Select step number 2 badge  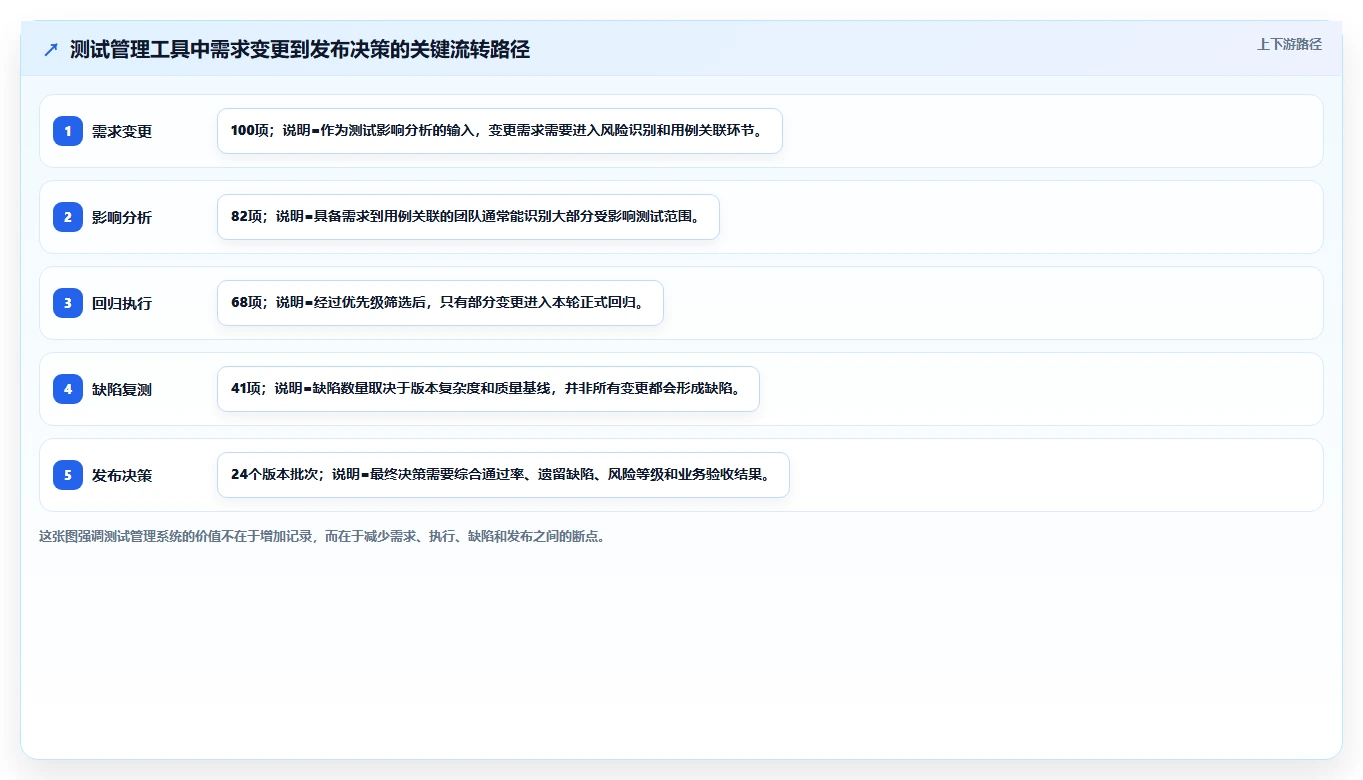pos(68,217)
